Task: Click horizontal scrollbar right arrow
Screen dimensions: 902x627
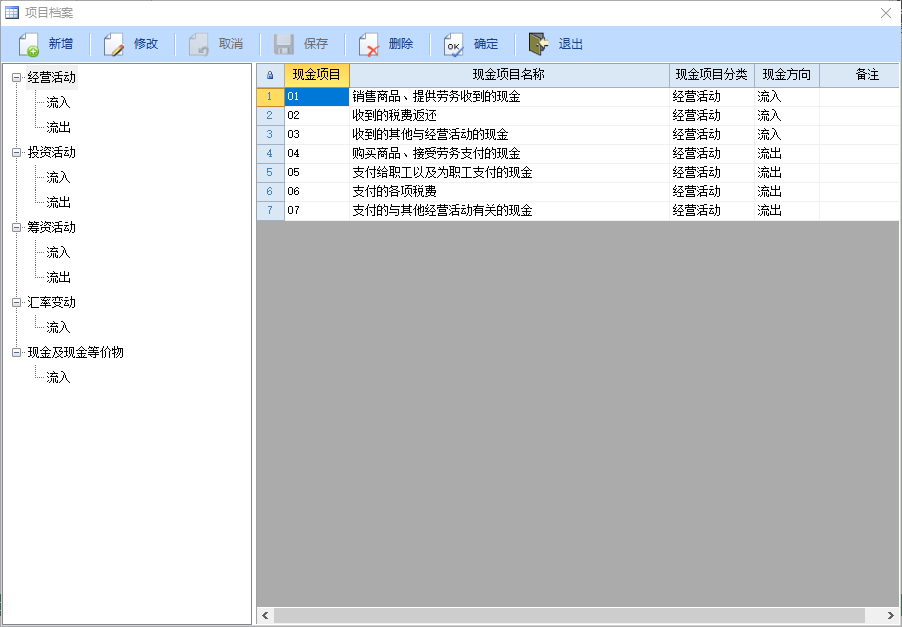Action: [890, 615]
